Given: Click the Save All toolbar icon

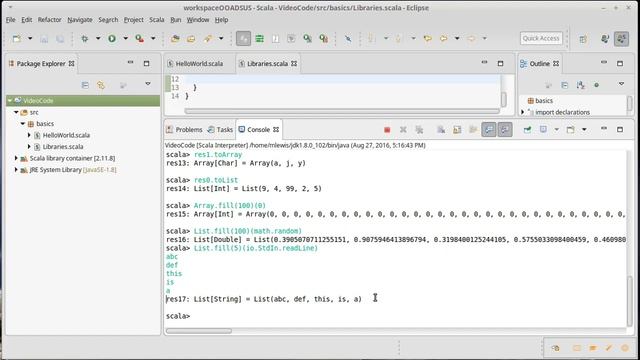Looking at the screenshot, I should pyautogui.click(x=60, y=38).
